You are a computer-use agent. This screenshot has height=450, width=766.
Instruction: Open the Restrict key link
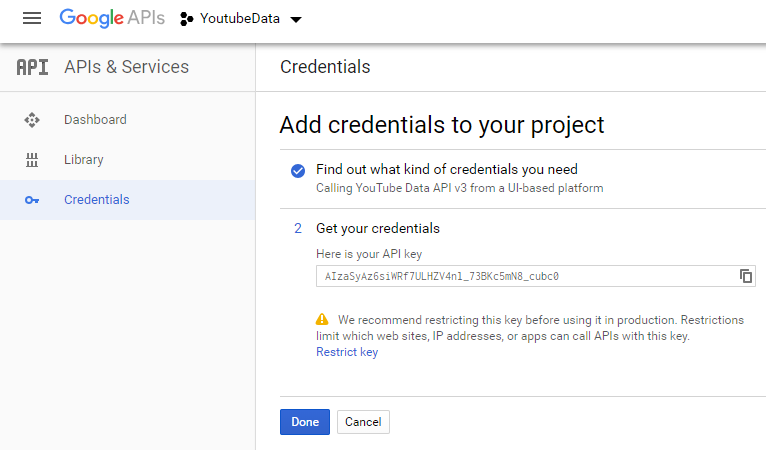347,352
